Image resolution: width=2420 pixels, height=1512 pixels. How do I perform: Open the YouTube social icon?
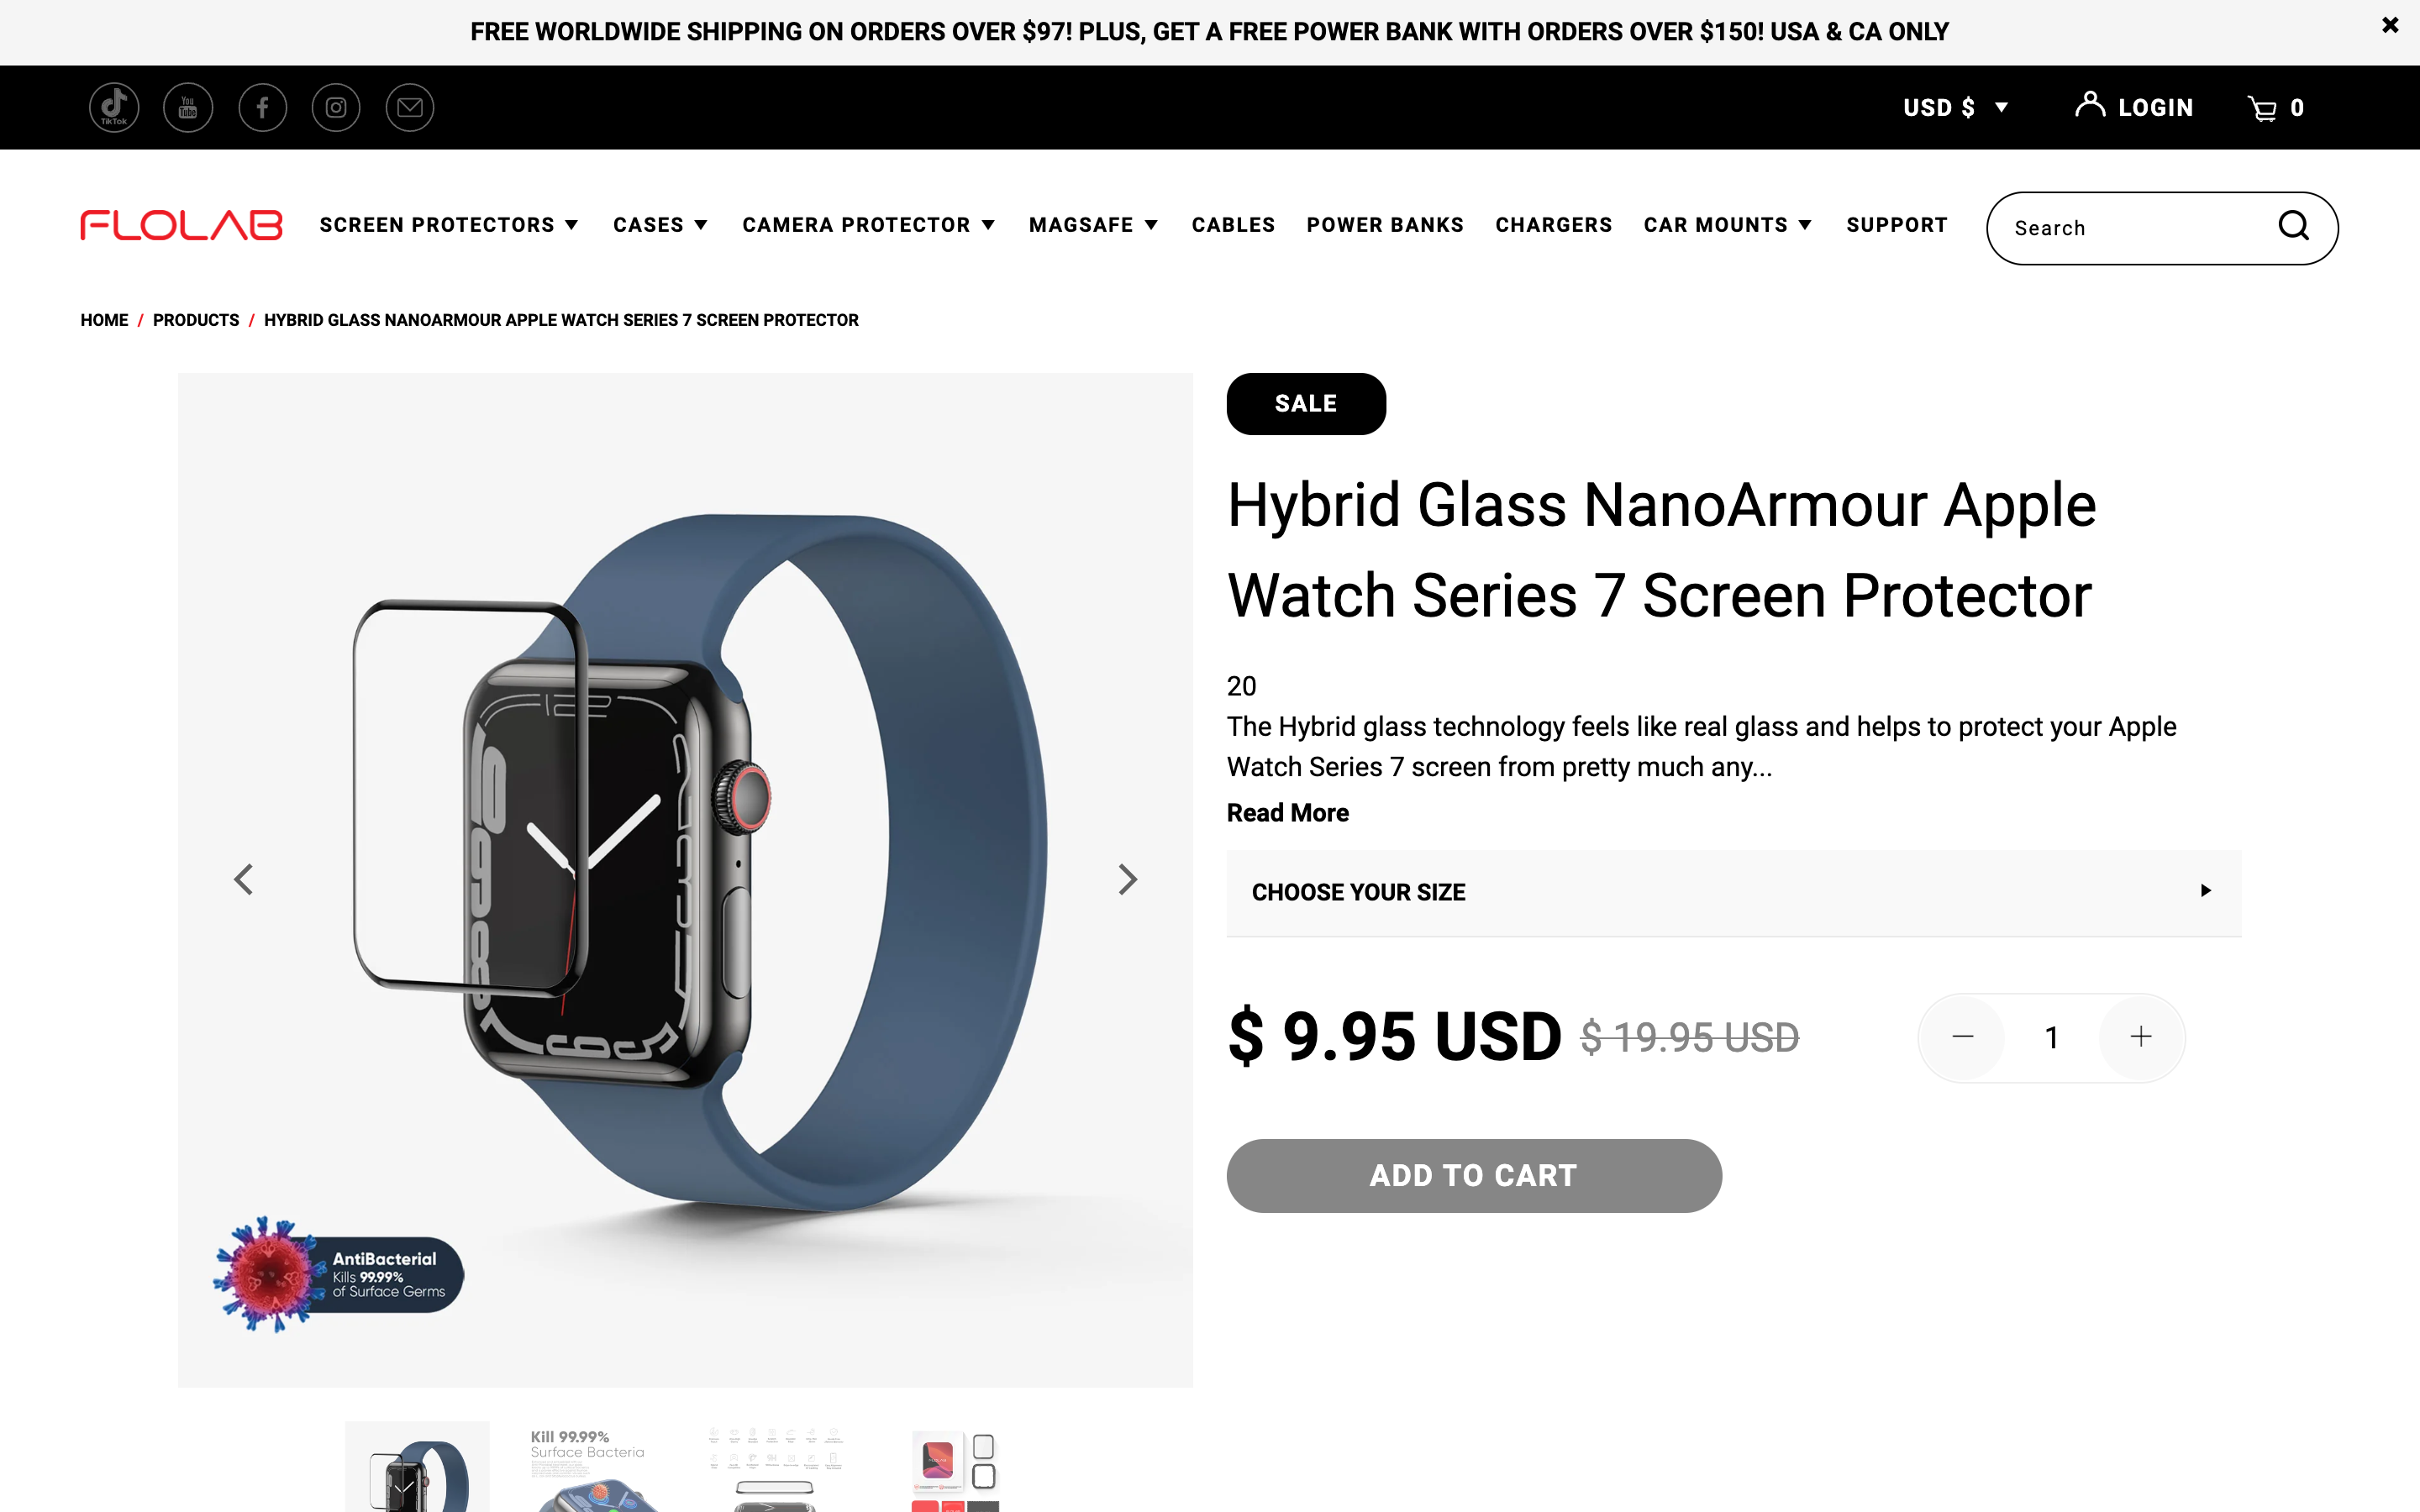click(x=188, y=107)
